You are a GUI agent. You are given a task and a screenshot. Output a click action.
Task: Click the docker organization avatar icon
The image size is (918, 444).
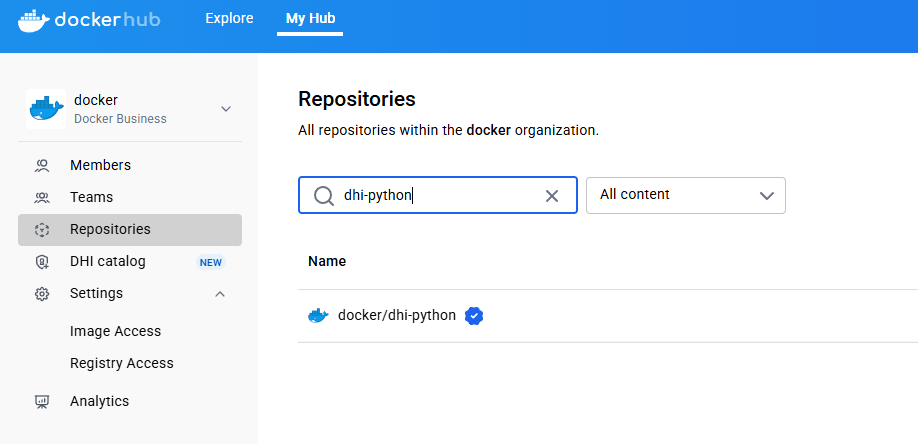click(x=46, y=109)
